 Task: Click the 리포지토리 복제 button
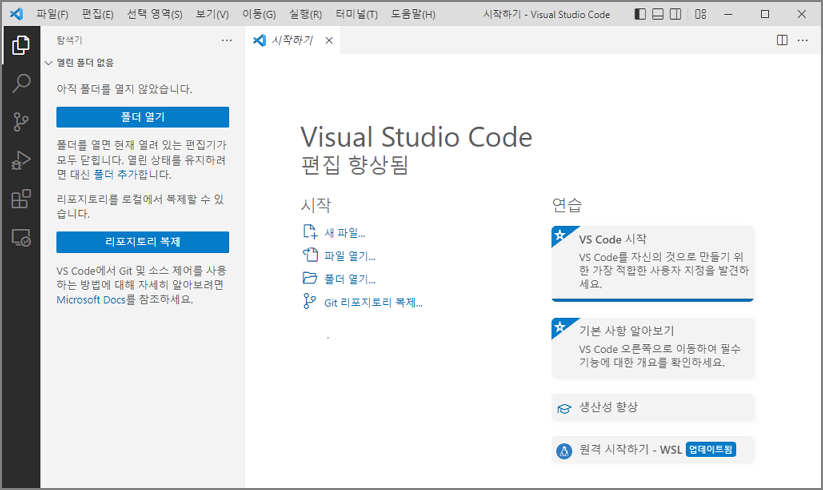pyautogui.click(x=143, y=242)
